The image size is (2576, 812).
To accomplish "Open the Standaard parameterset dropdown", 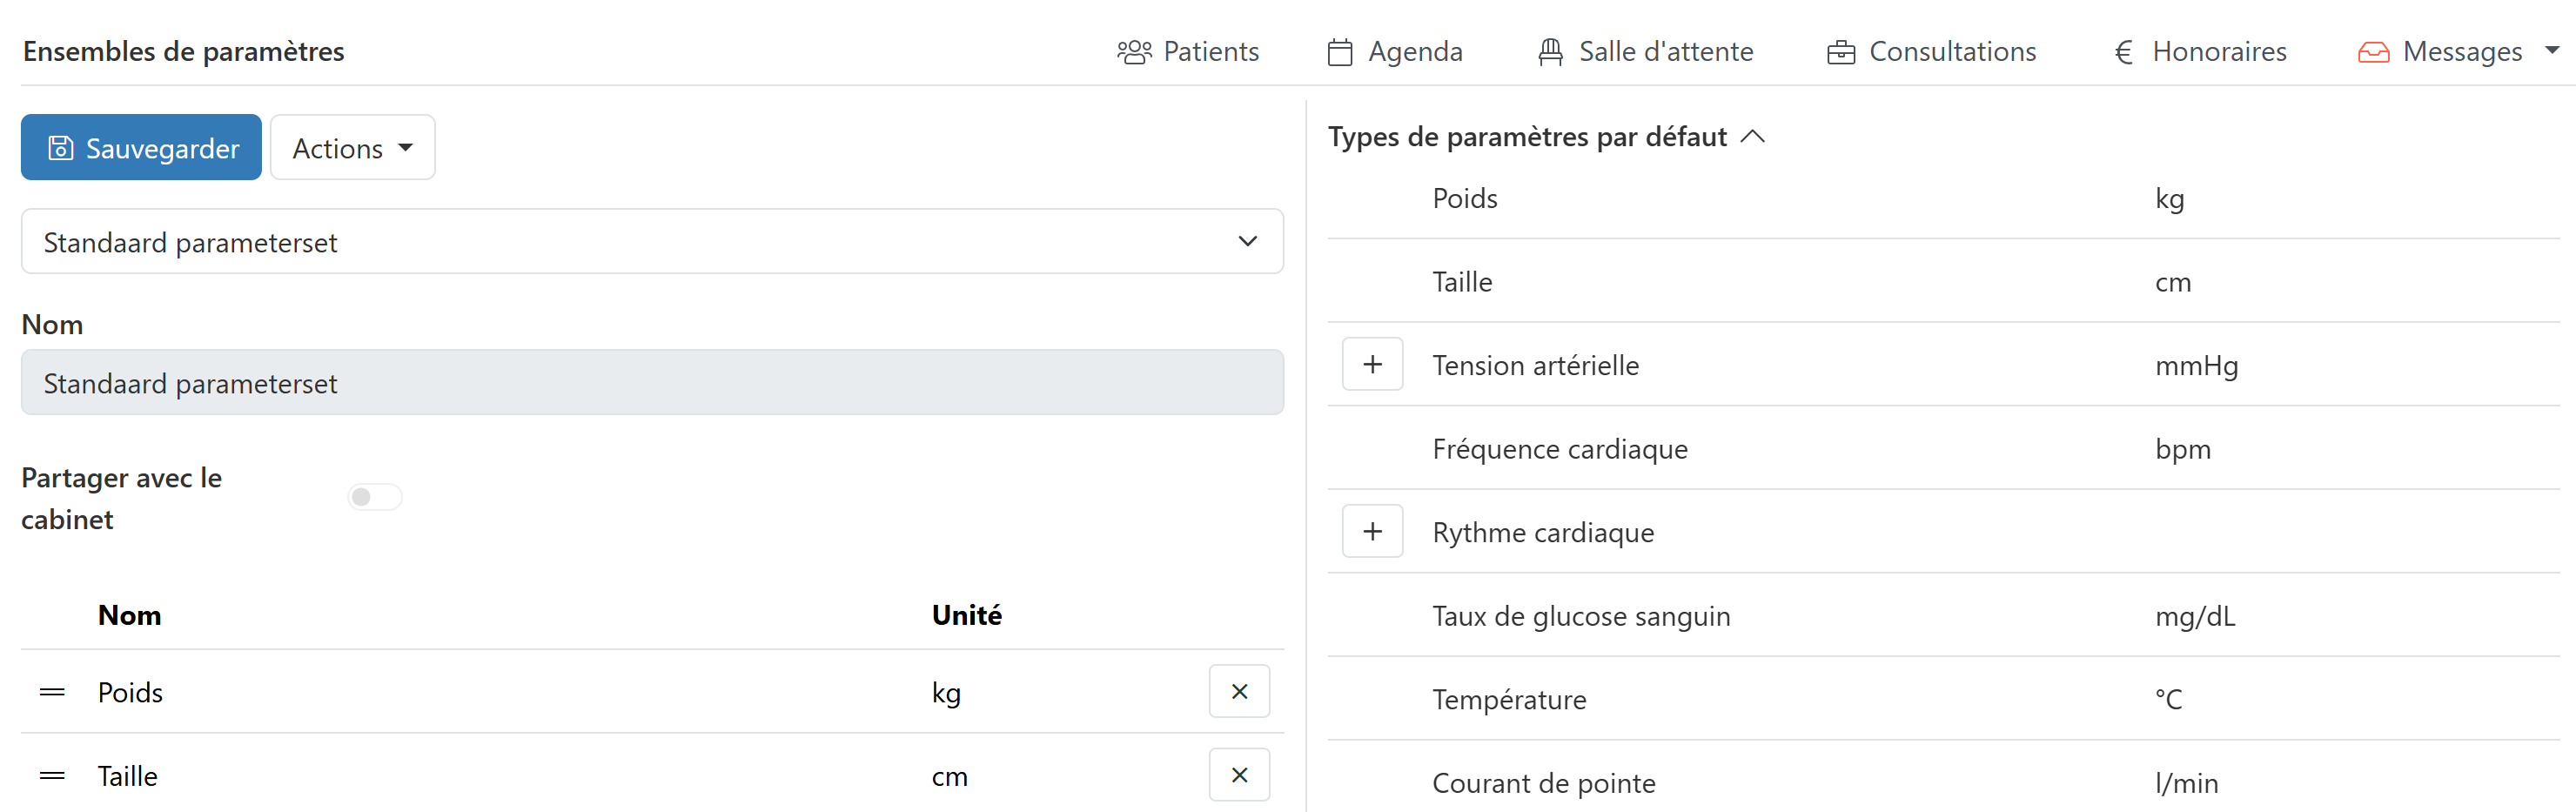I will pyautogui.click(x=652, y=242).
